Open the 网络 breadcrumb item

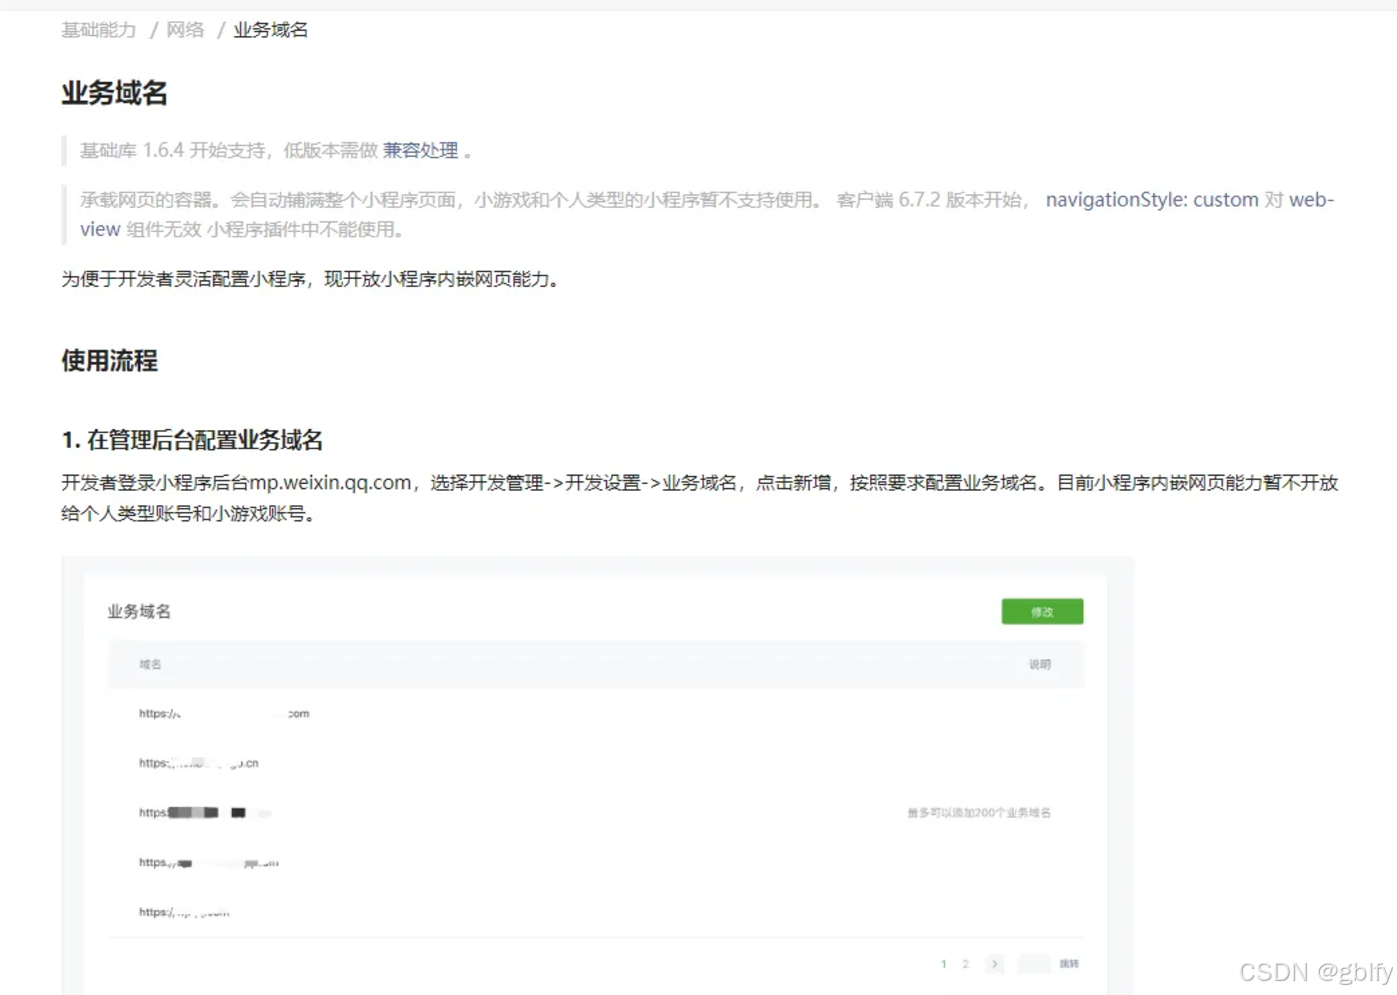point(185,30)
